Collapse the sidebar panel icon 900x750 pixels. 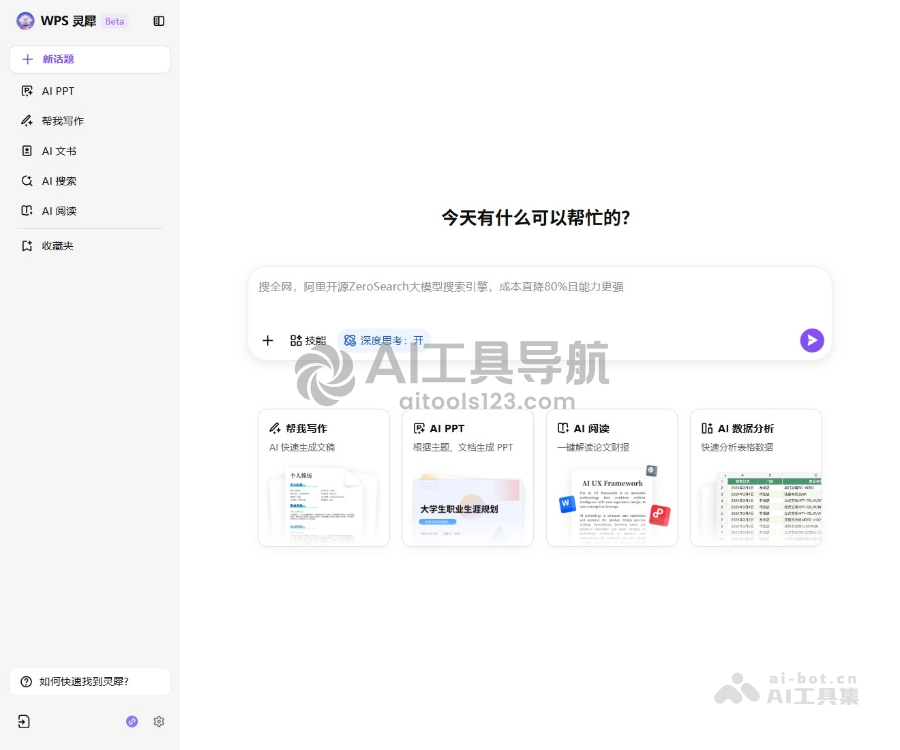click(x=159, y=21)
